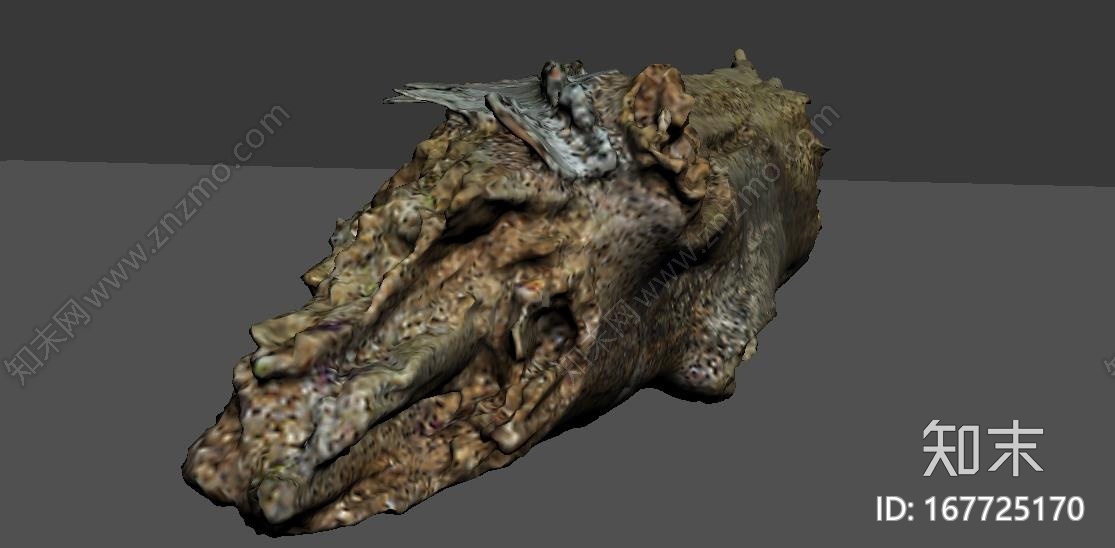Click the ID: 167725170 text
Screen dimensions: 1115x548
tap(979, 508)
